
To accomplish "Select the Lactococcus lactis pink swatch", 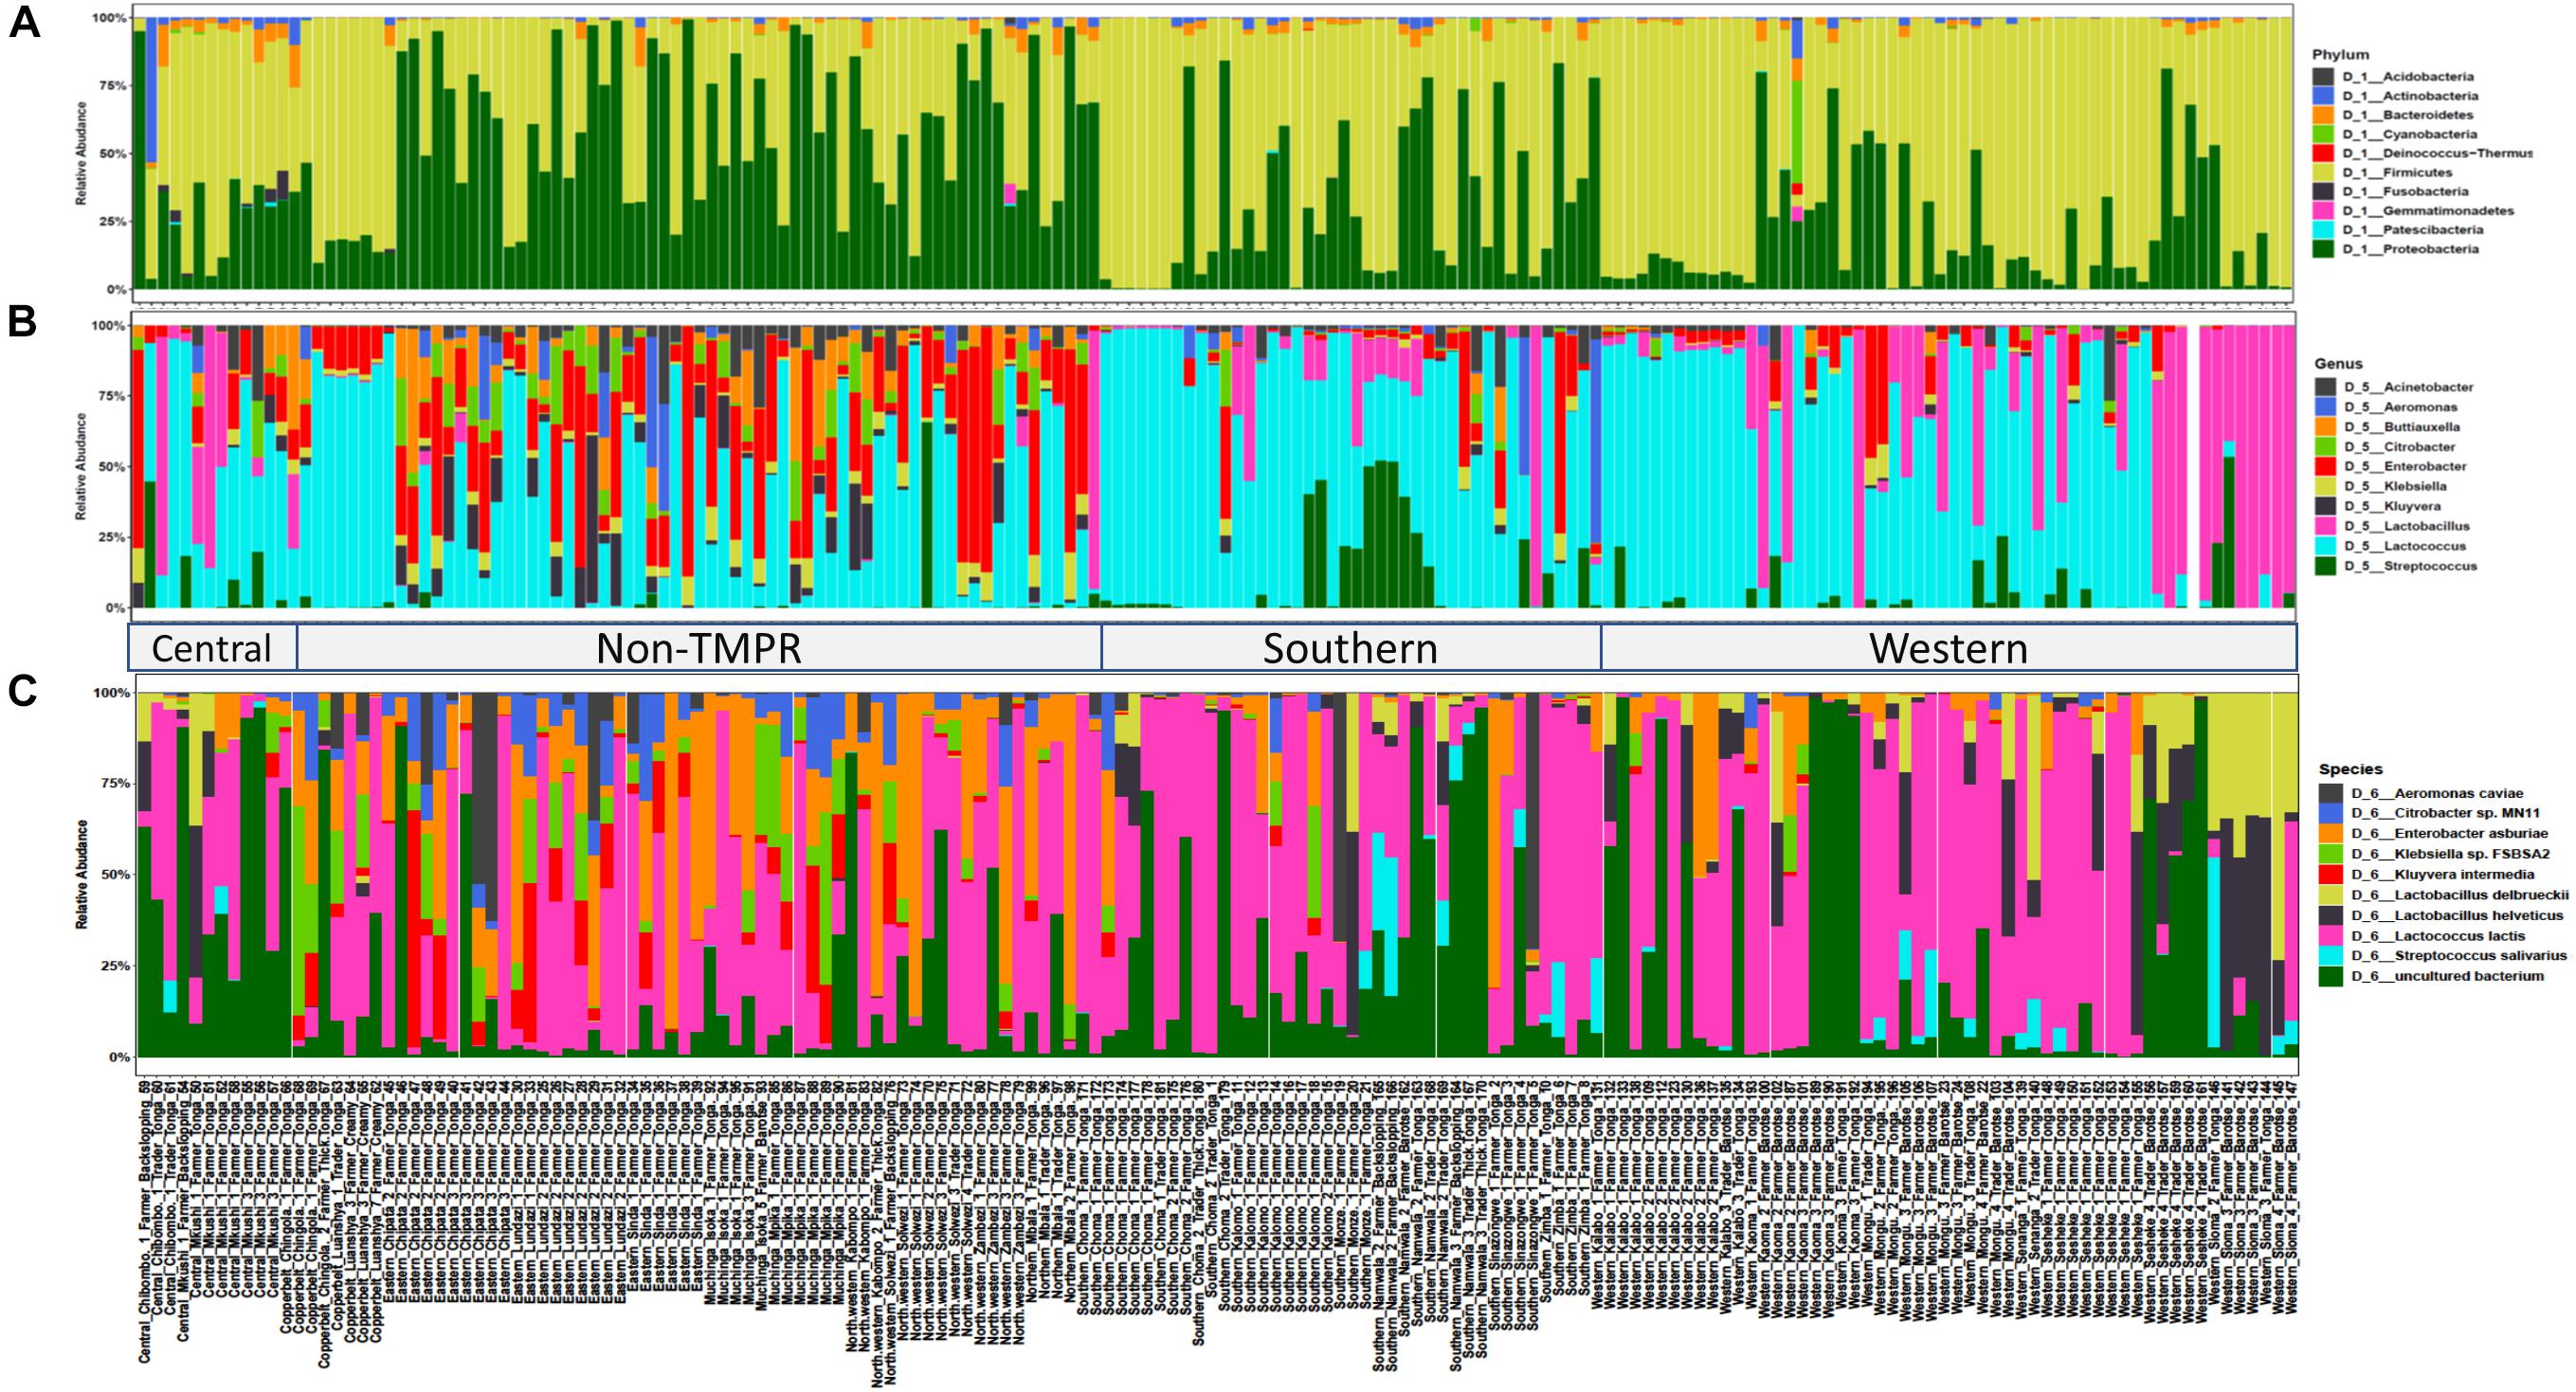I will [2331, 936].
